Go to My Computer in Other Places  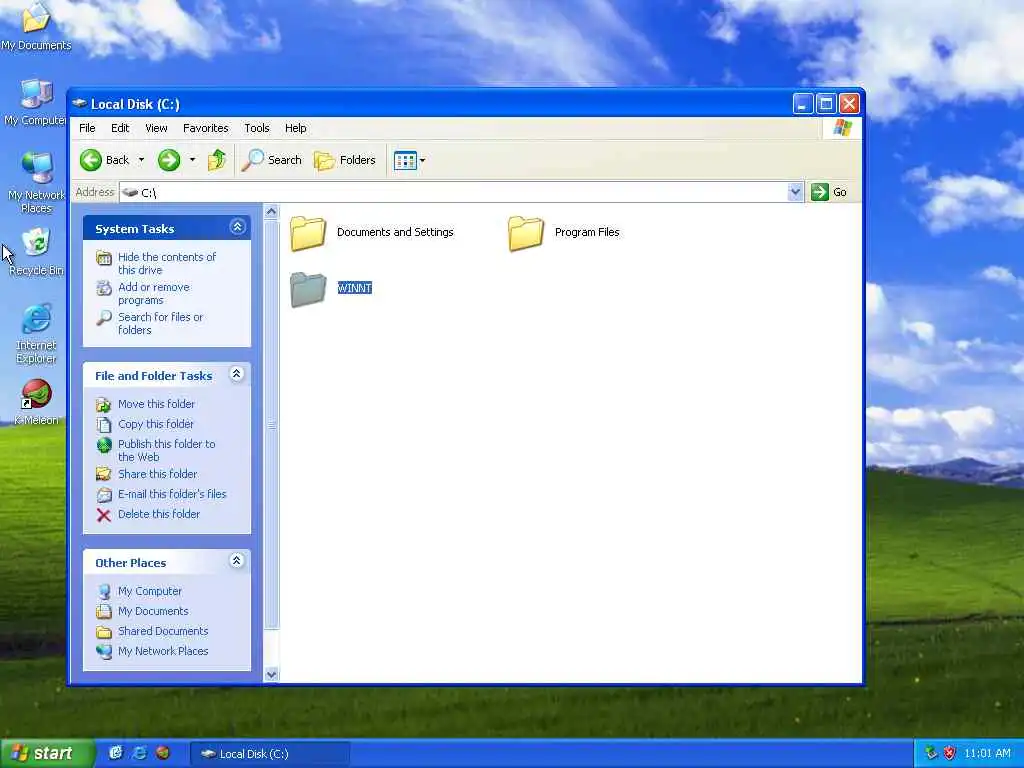[x=150, y=591]
